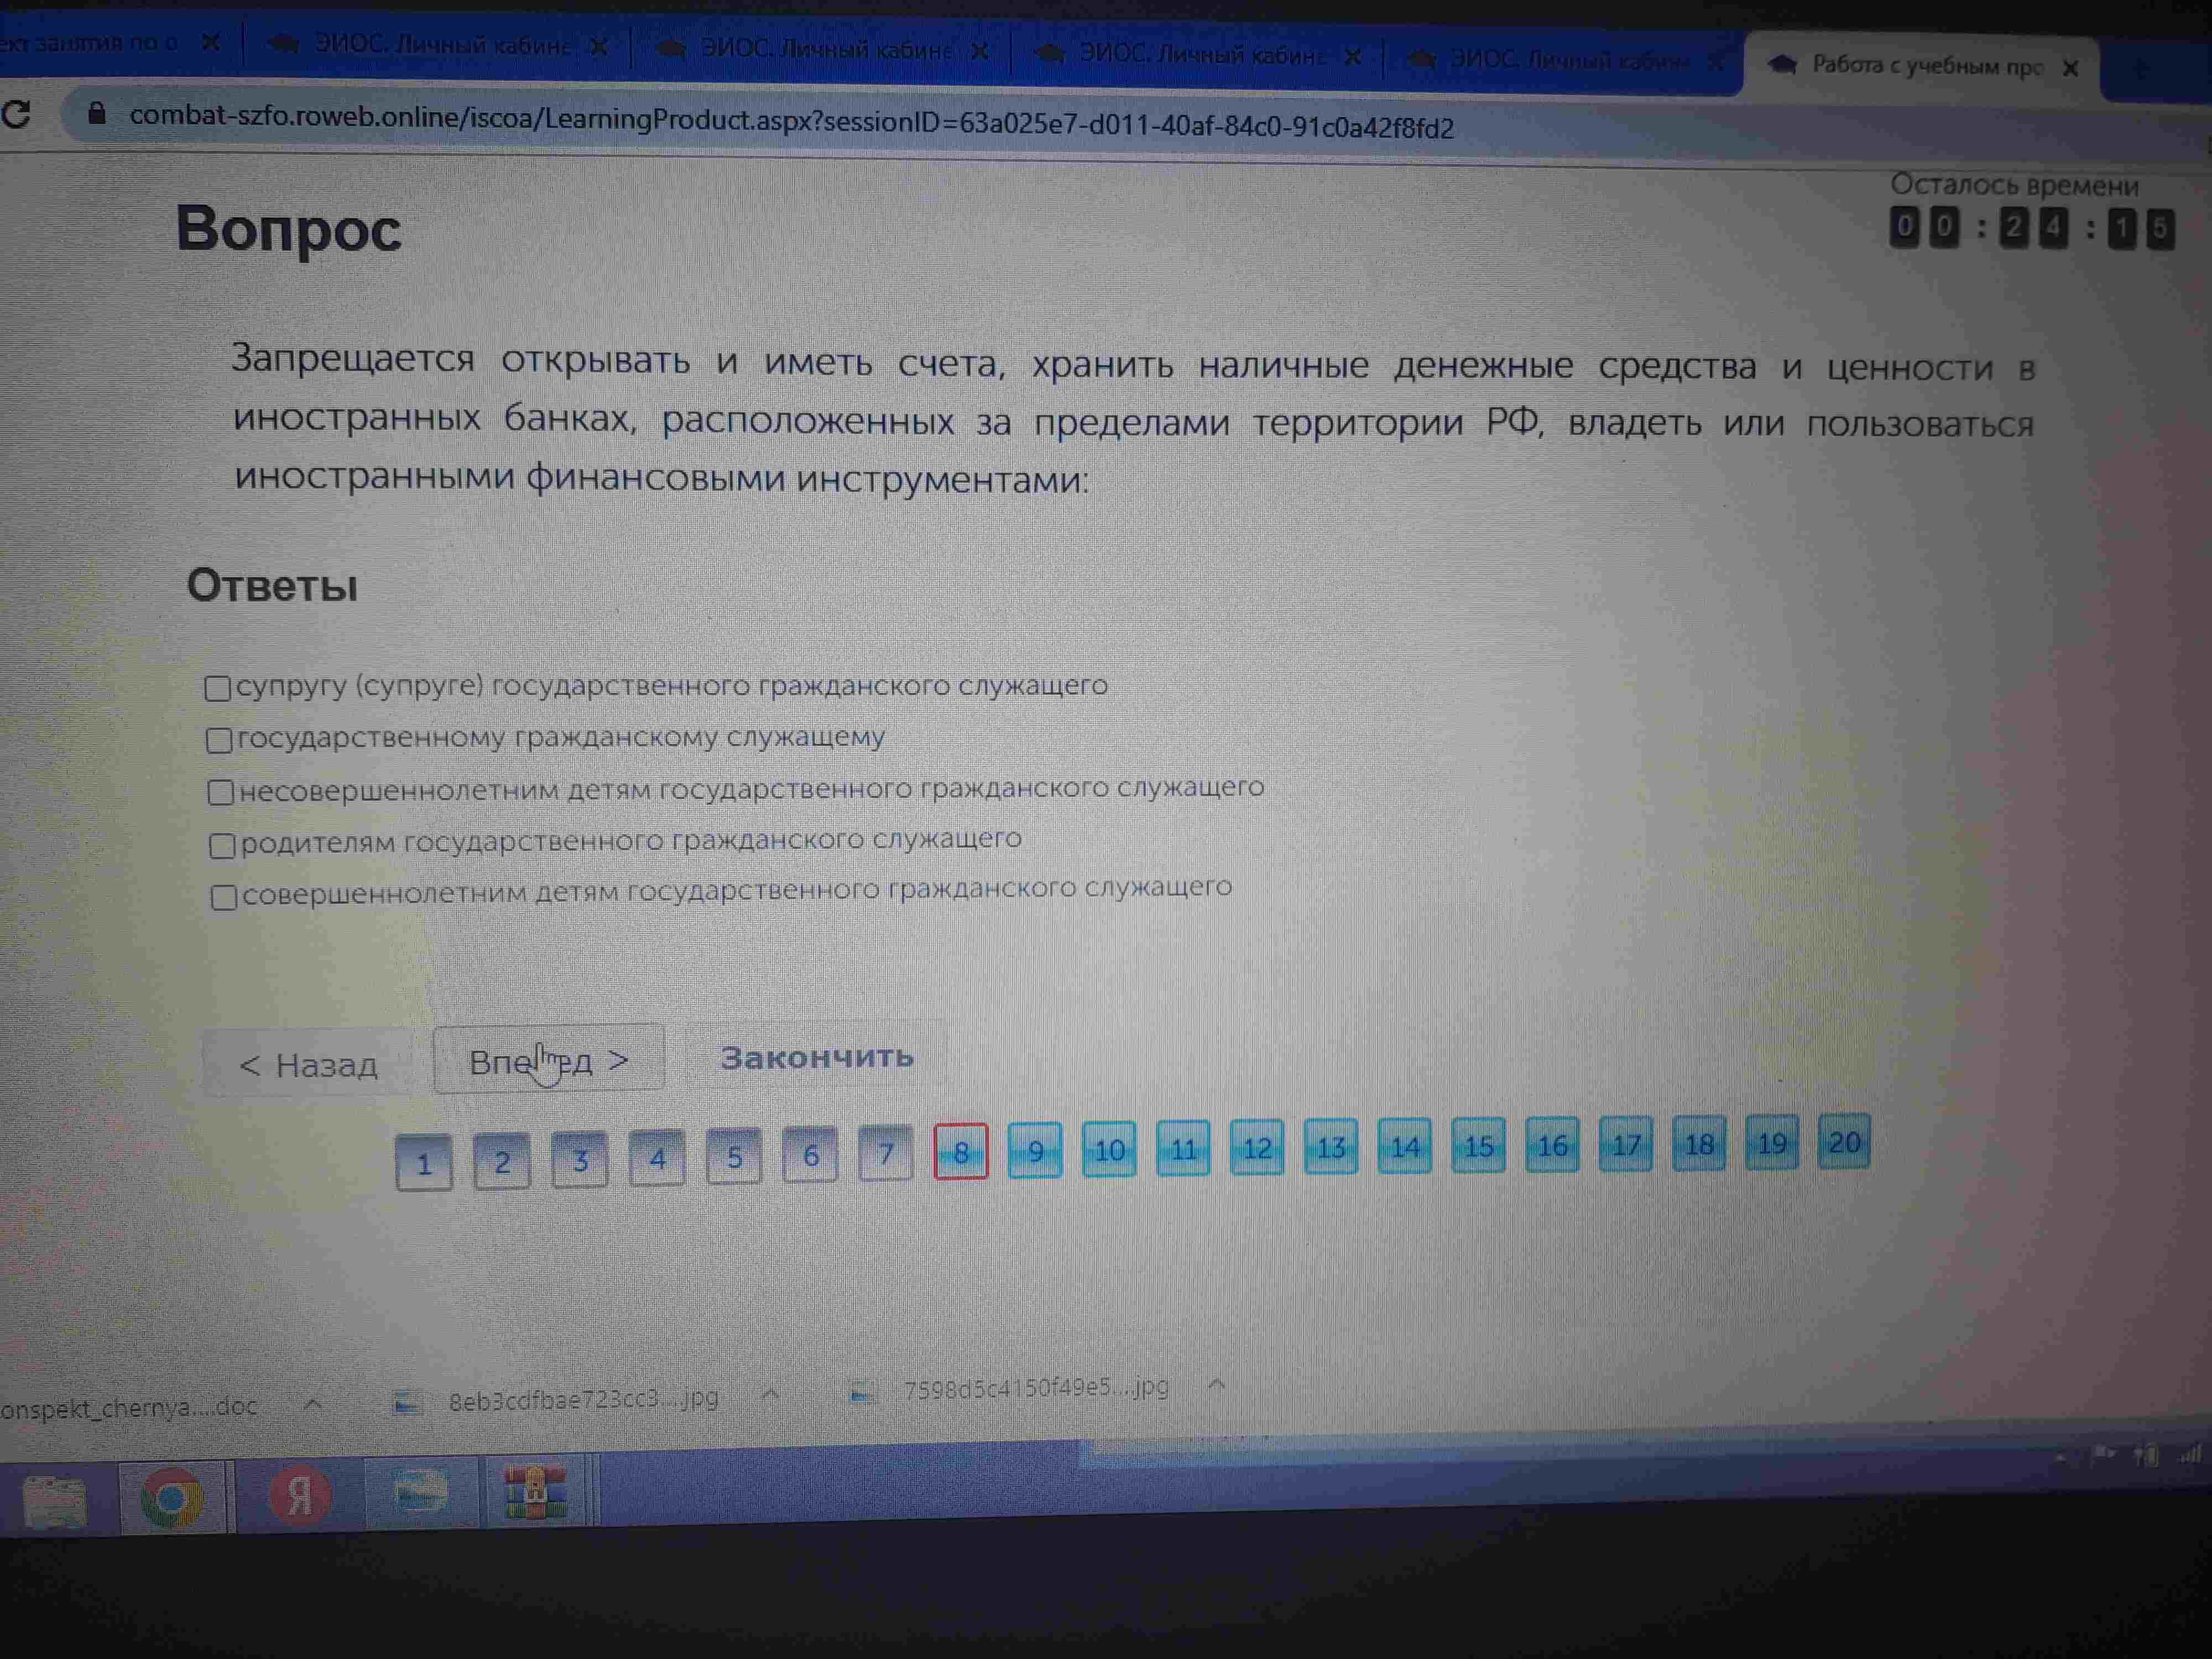Image resolution: width=2212 pixels, height=1659 pixels.
Task: Tick "несовершеннолетним детям" answer checkbox
Action: [221, 793]
